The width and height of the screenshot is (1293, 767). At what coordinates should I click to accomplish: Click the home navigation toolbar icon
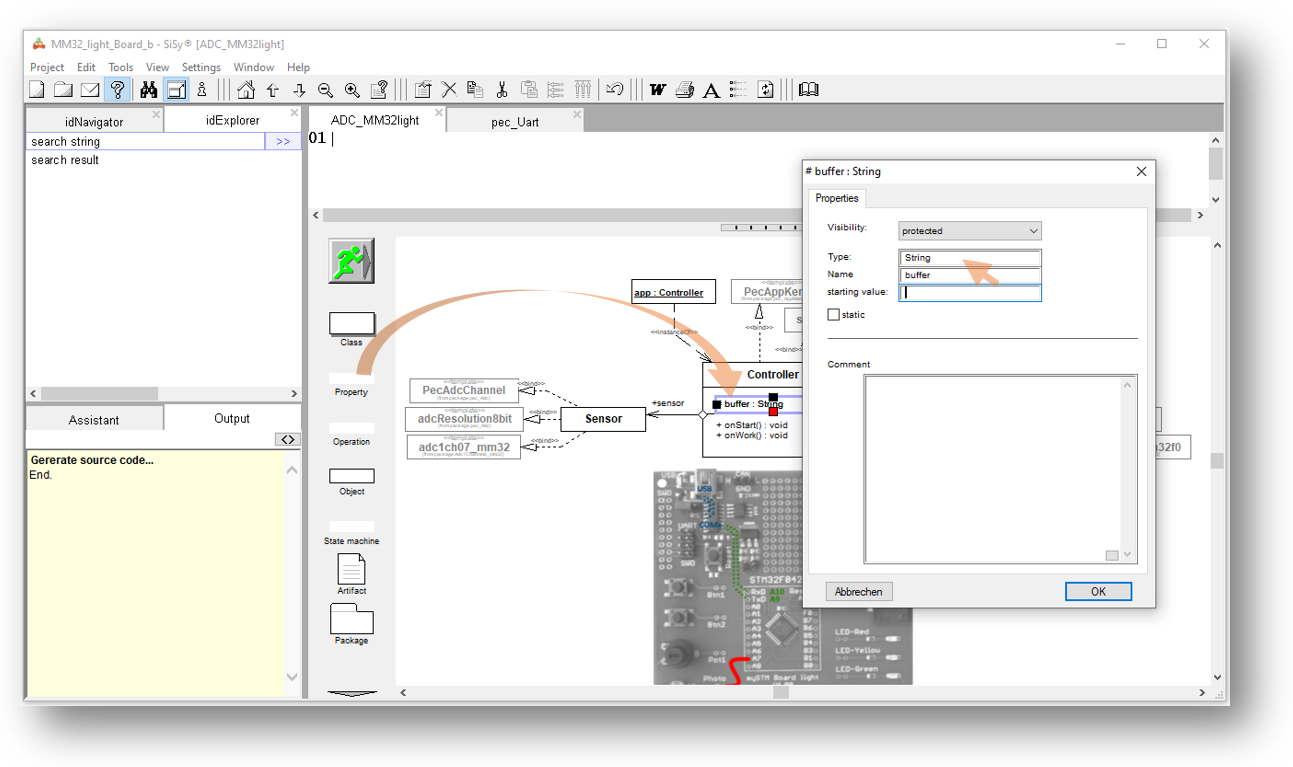point(246,90)
